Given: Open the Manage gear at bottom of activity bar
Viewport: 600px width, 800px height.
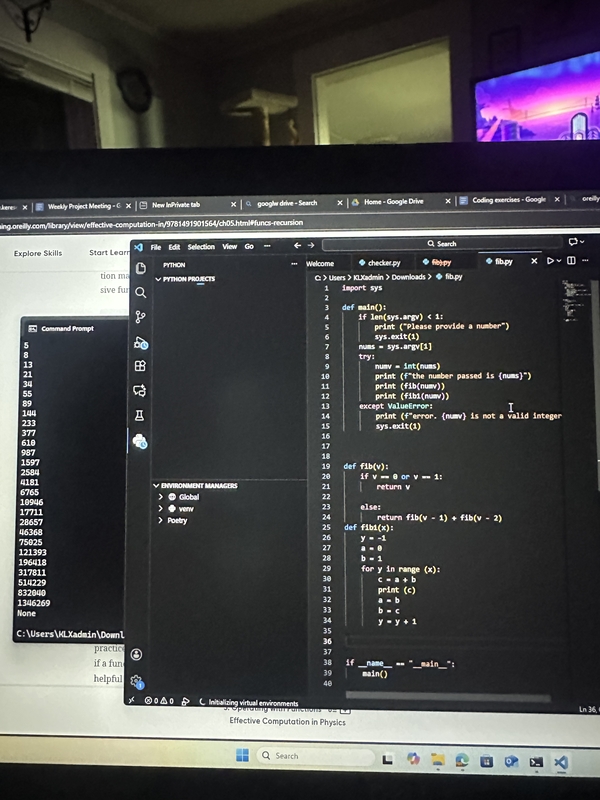Looking at the screenshot, I should (137, 681).
